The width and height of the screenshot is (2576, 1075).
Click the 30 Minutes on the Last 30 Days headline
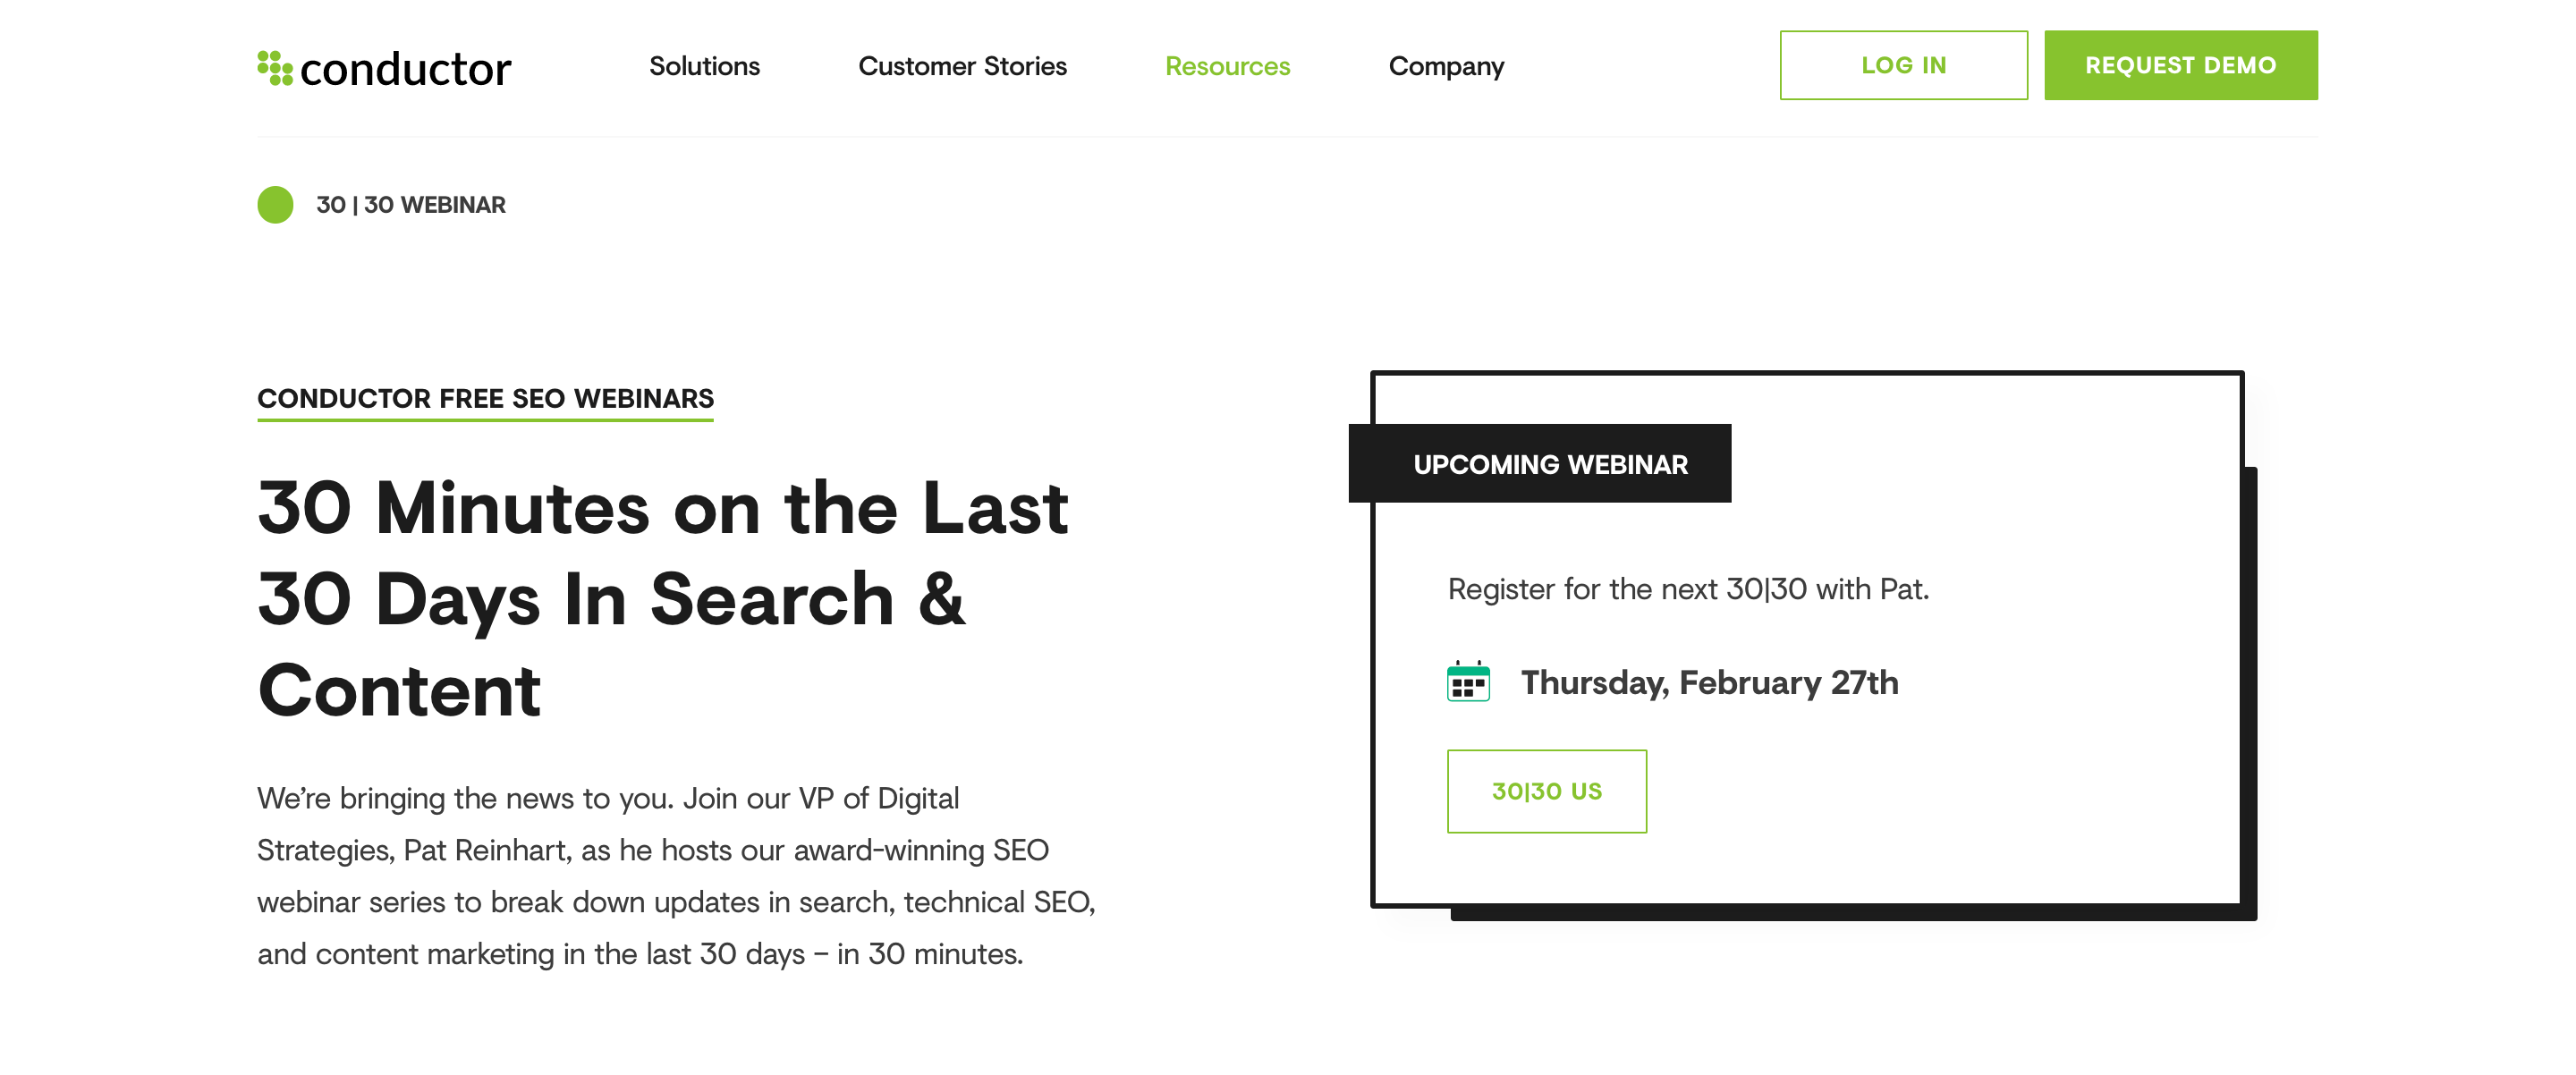[663, 598]
